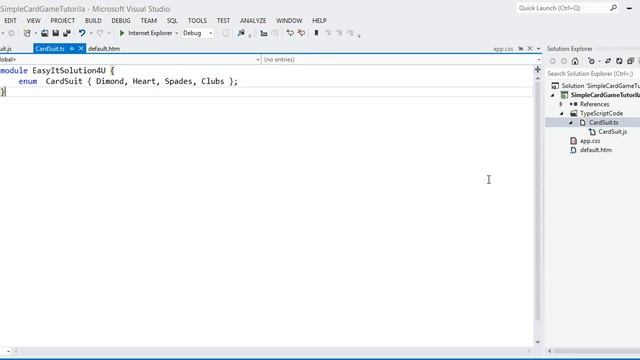Open the ANALYZE menu
This screenshot has width=640, height=360.
pyautogui.click(x=253, y=20)
